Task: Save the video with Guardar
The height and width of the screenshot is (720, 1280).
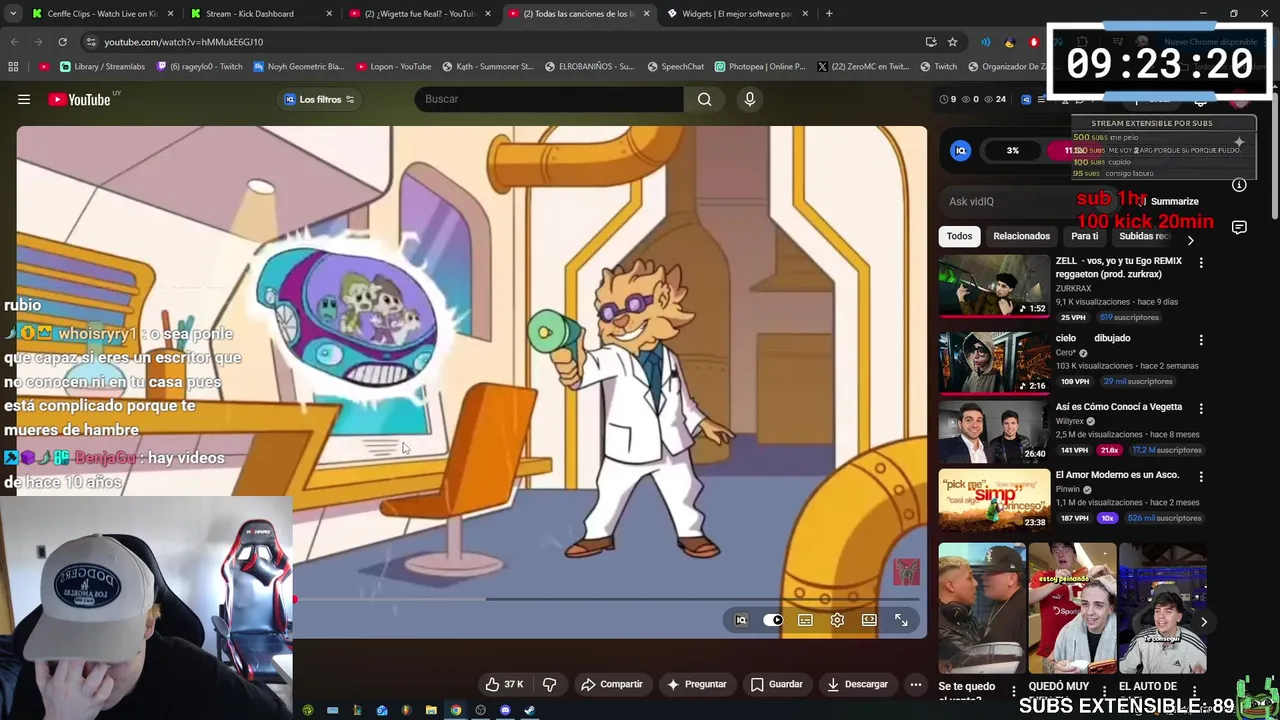Action: coord(777,684)
